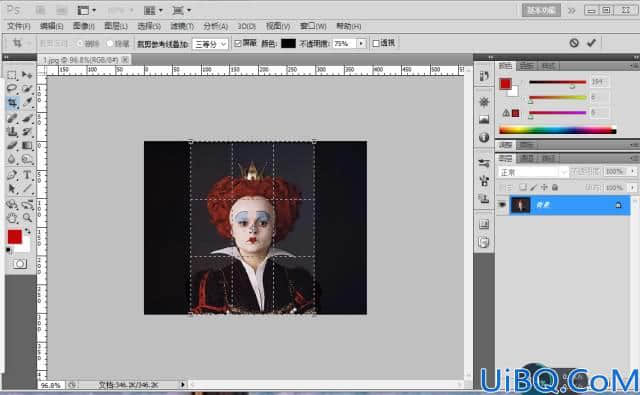The height and width of the screenshot is (395, 640).
Task: Toggle lock all in Layers panel
Action: (555, 187)
